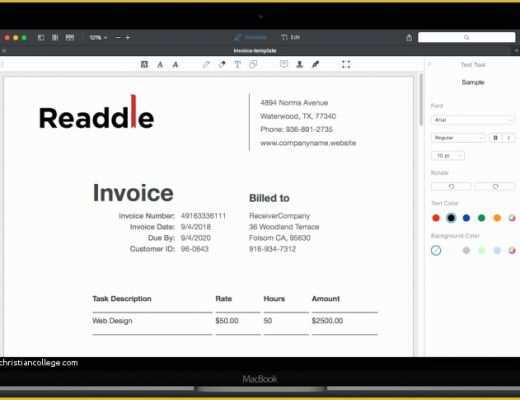Pick the black text color
This screenshot has width=520, height=400.
pyautogui.click(x=451, y=218)
